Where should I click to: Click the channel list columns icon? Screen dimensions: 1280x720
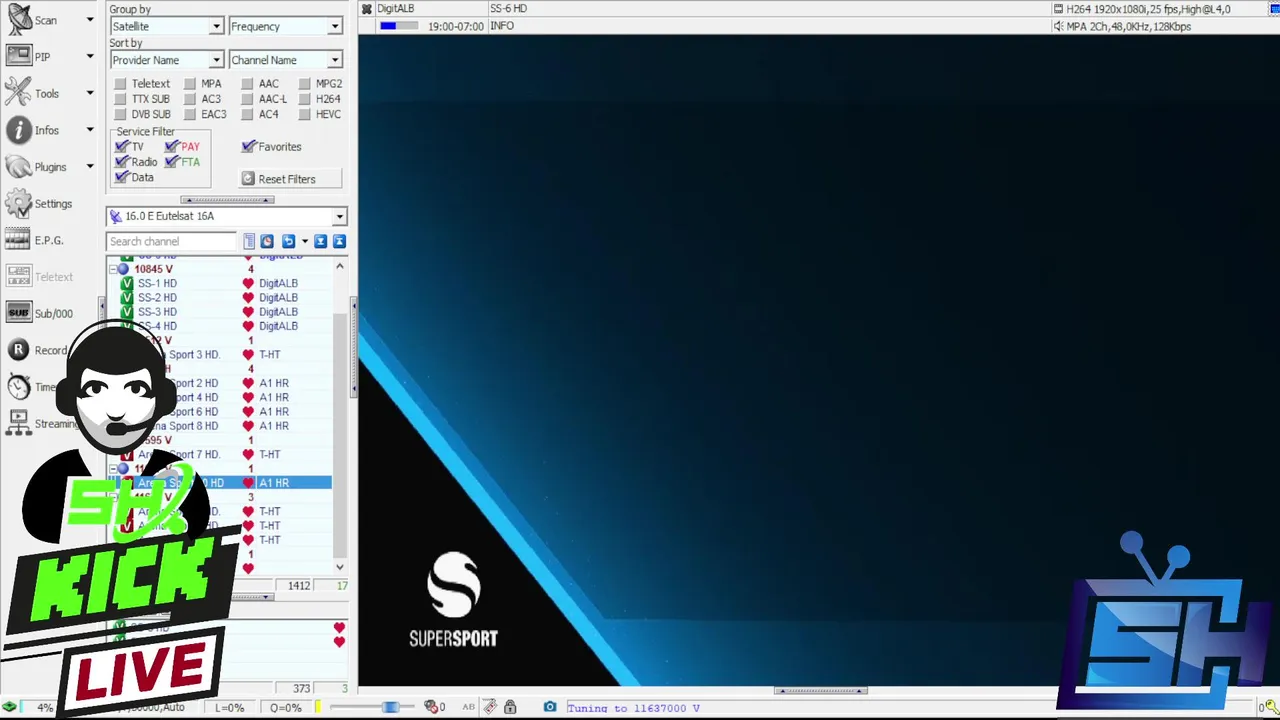249,241
